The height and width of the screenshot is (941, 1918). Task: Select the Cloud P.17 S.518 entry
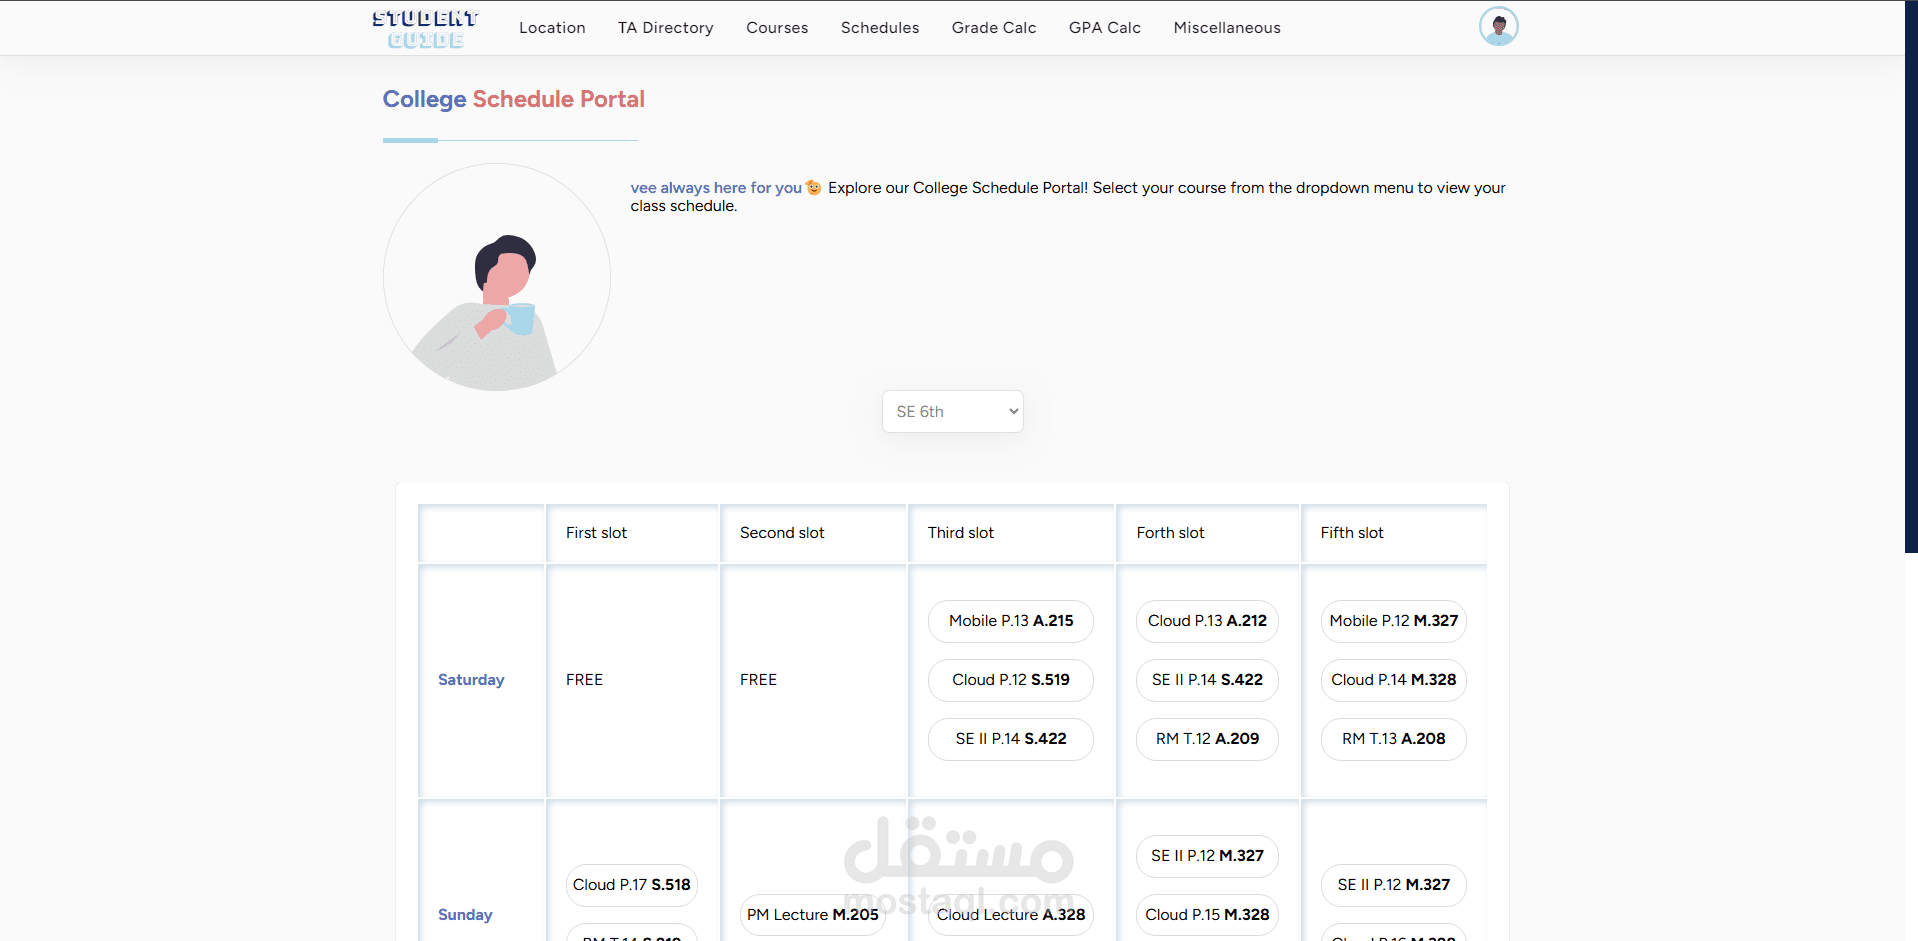pos(632,885)
